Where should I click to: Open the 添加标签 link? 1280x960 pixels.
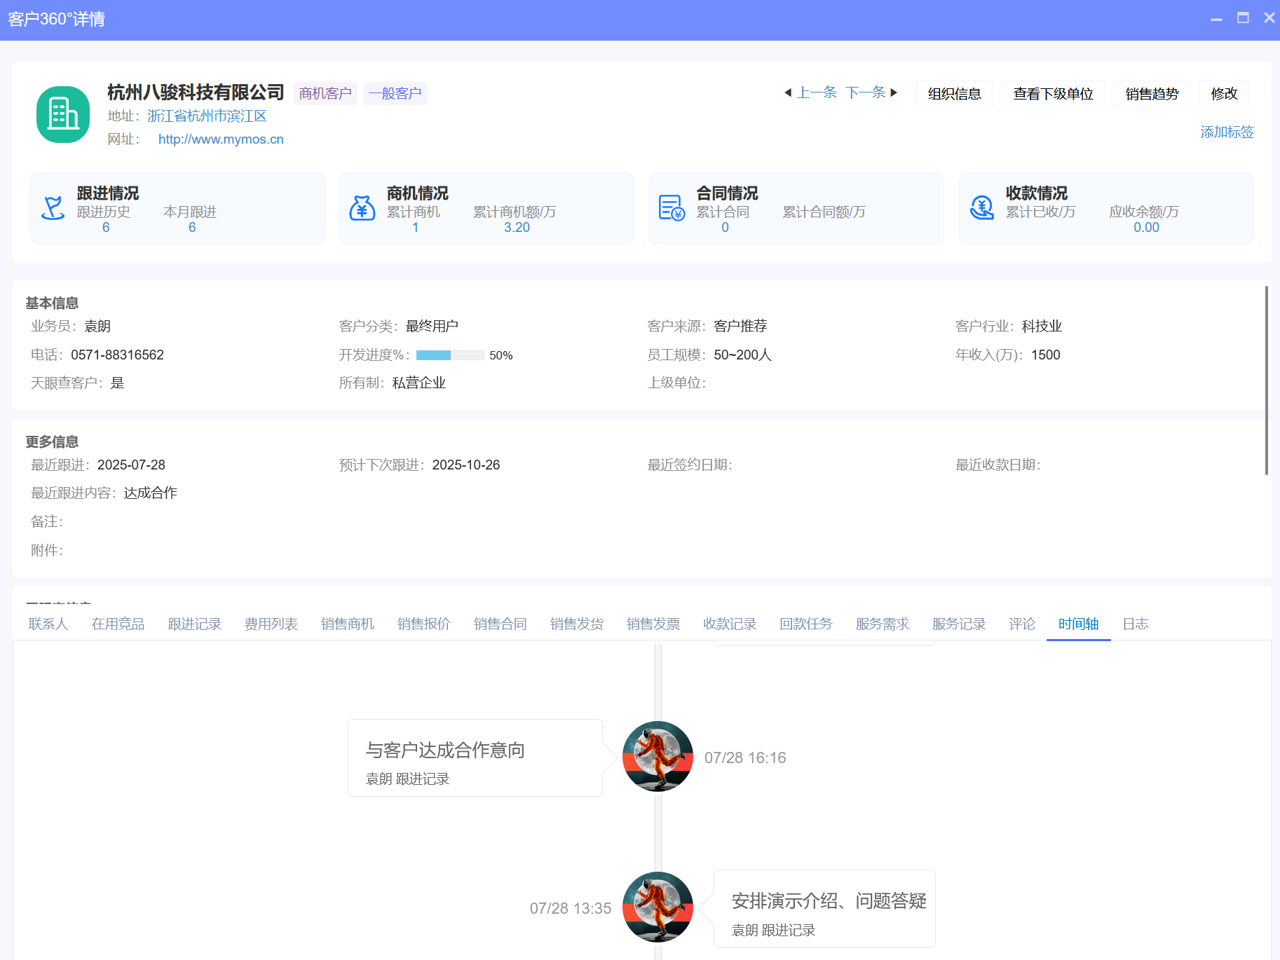tap(1227, 131)
